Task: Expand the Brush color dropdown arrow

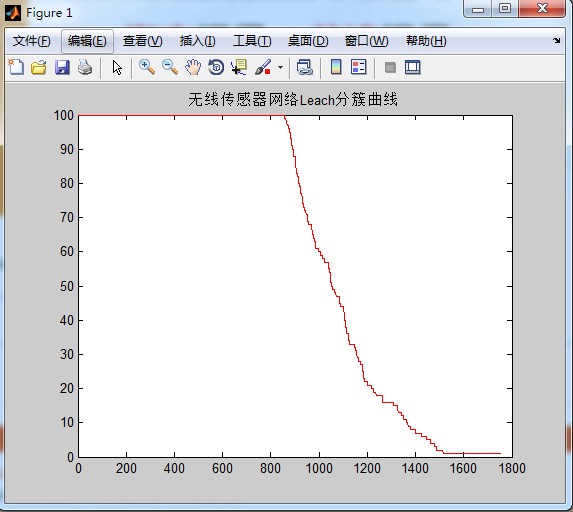Action: coord(280,68)
